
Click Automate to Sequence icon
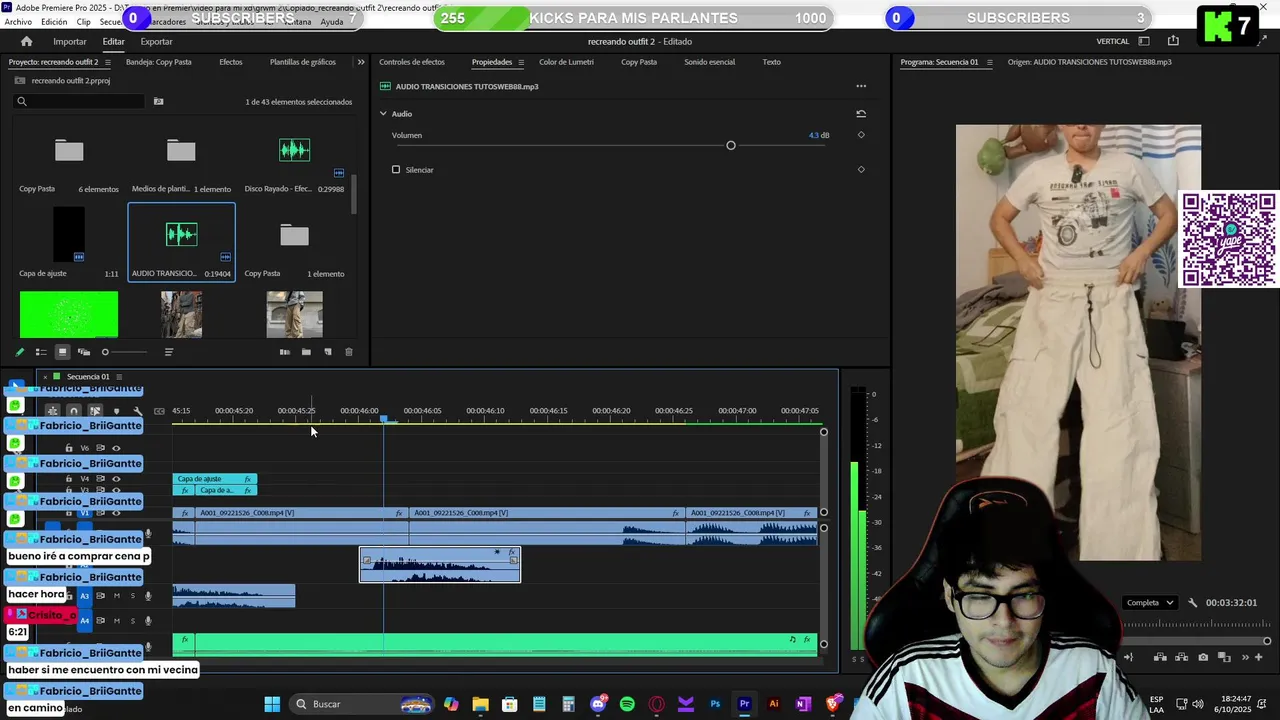pos(285,352)
